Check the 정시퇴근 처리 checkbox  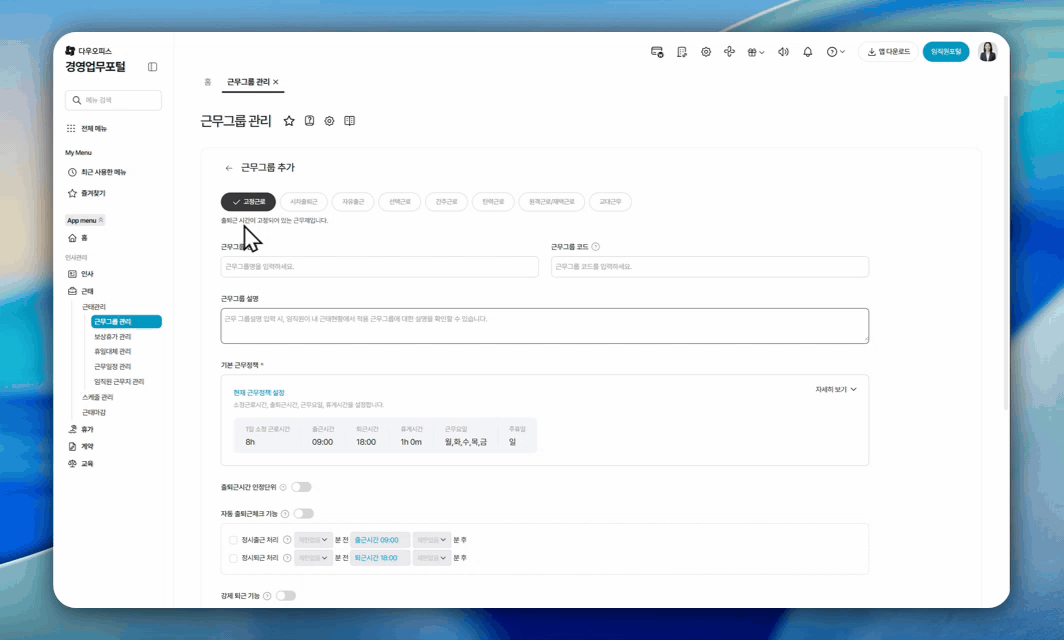[233, 558]
